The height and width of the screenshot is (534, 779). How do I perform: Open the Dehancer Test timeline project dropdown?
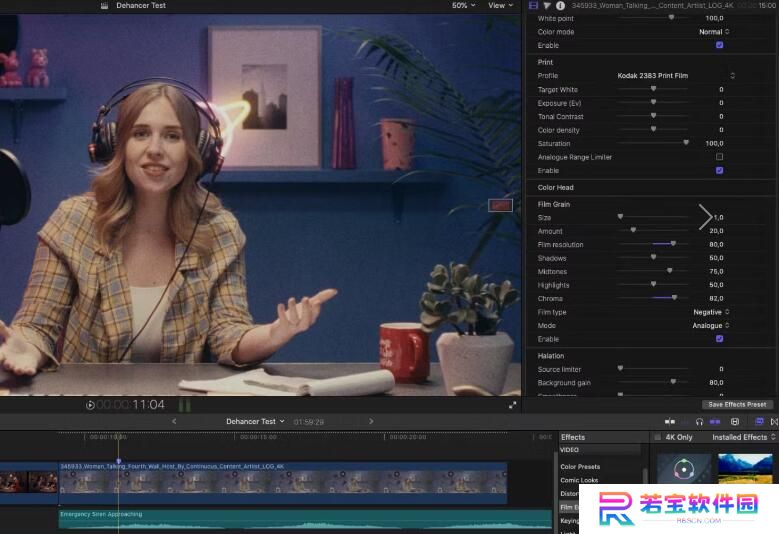point(255,421)
